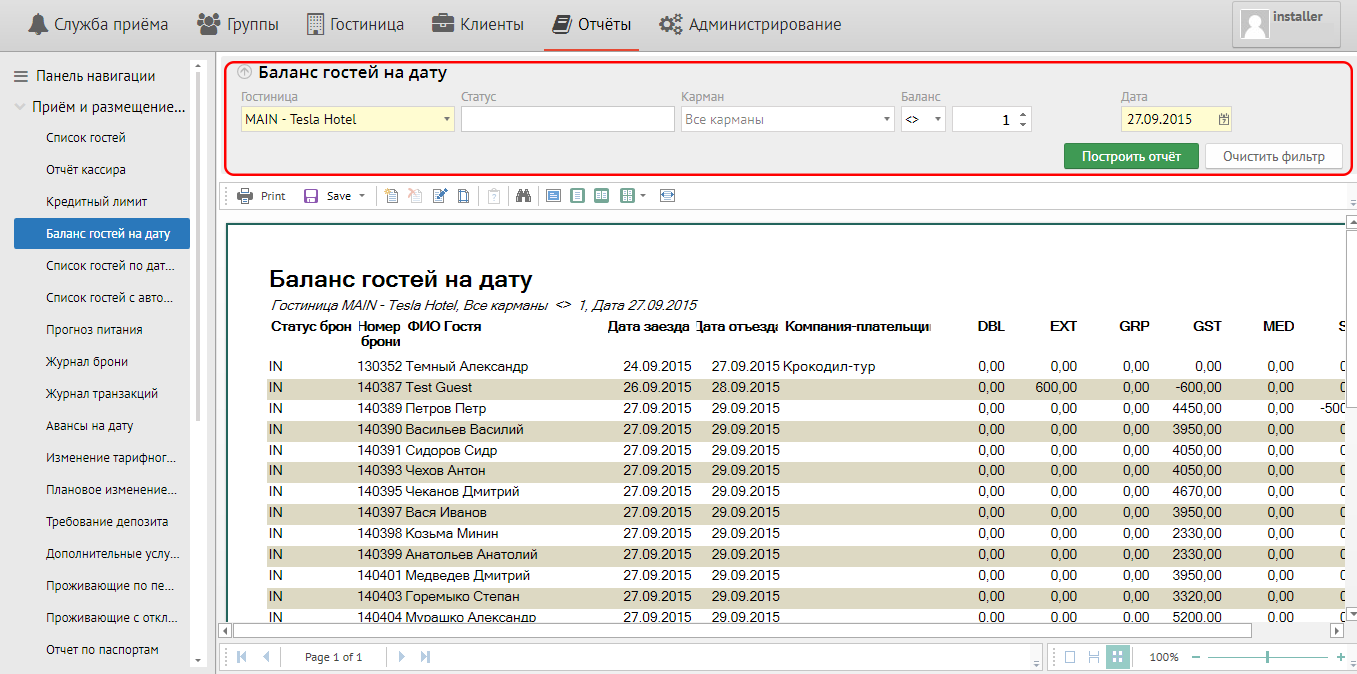
Task: Open the Баланс comparison operator dropdown
Action: pyautogui.click(x=937, y=119)
